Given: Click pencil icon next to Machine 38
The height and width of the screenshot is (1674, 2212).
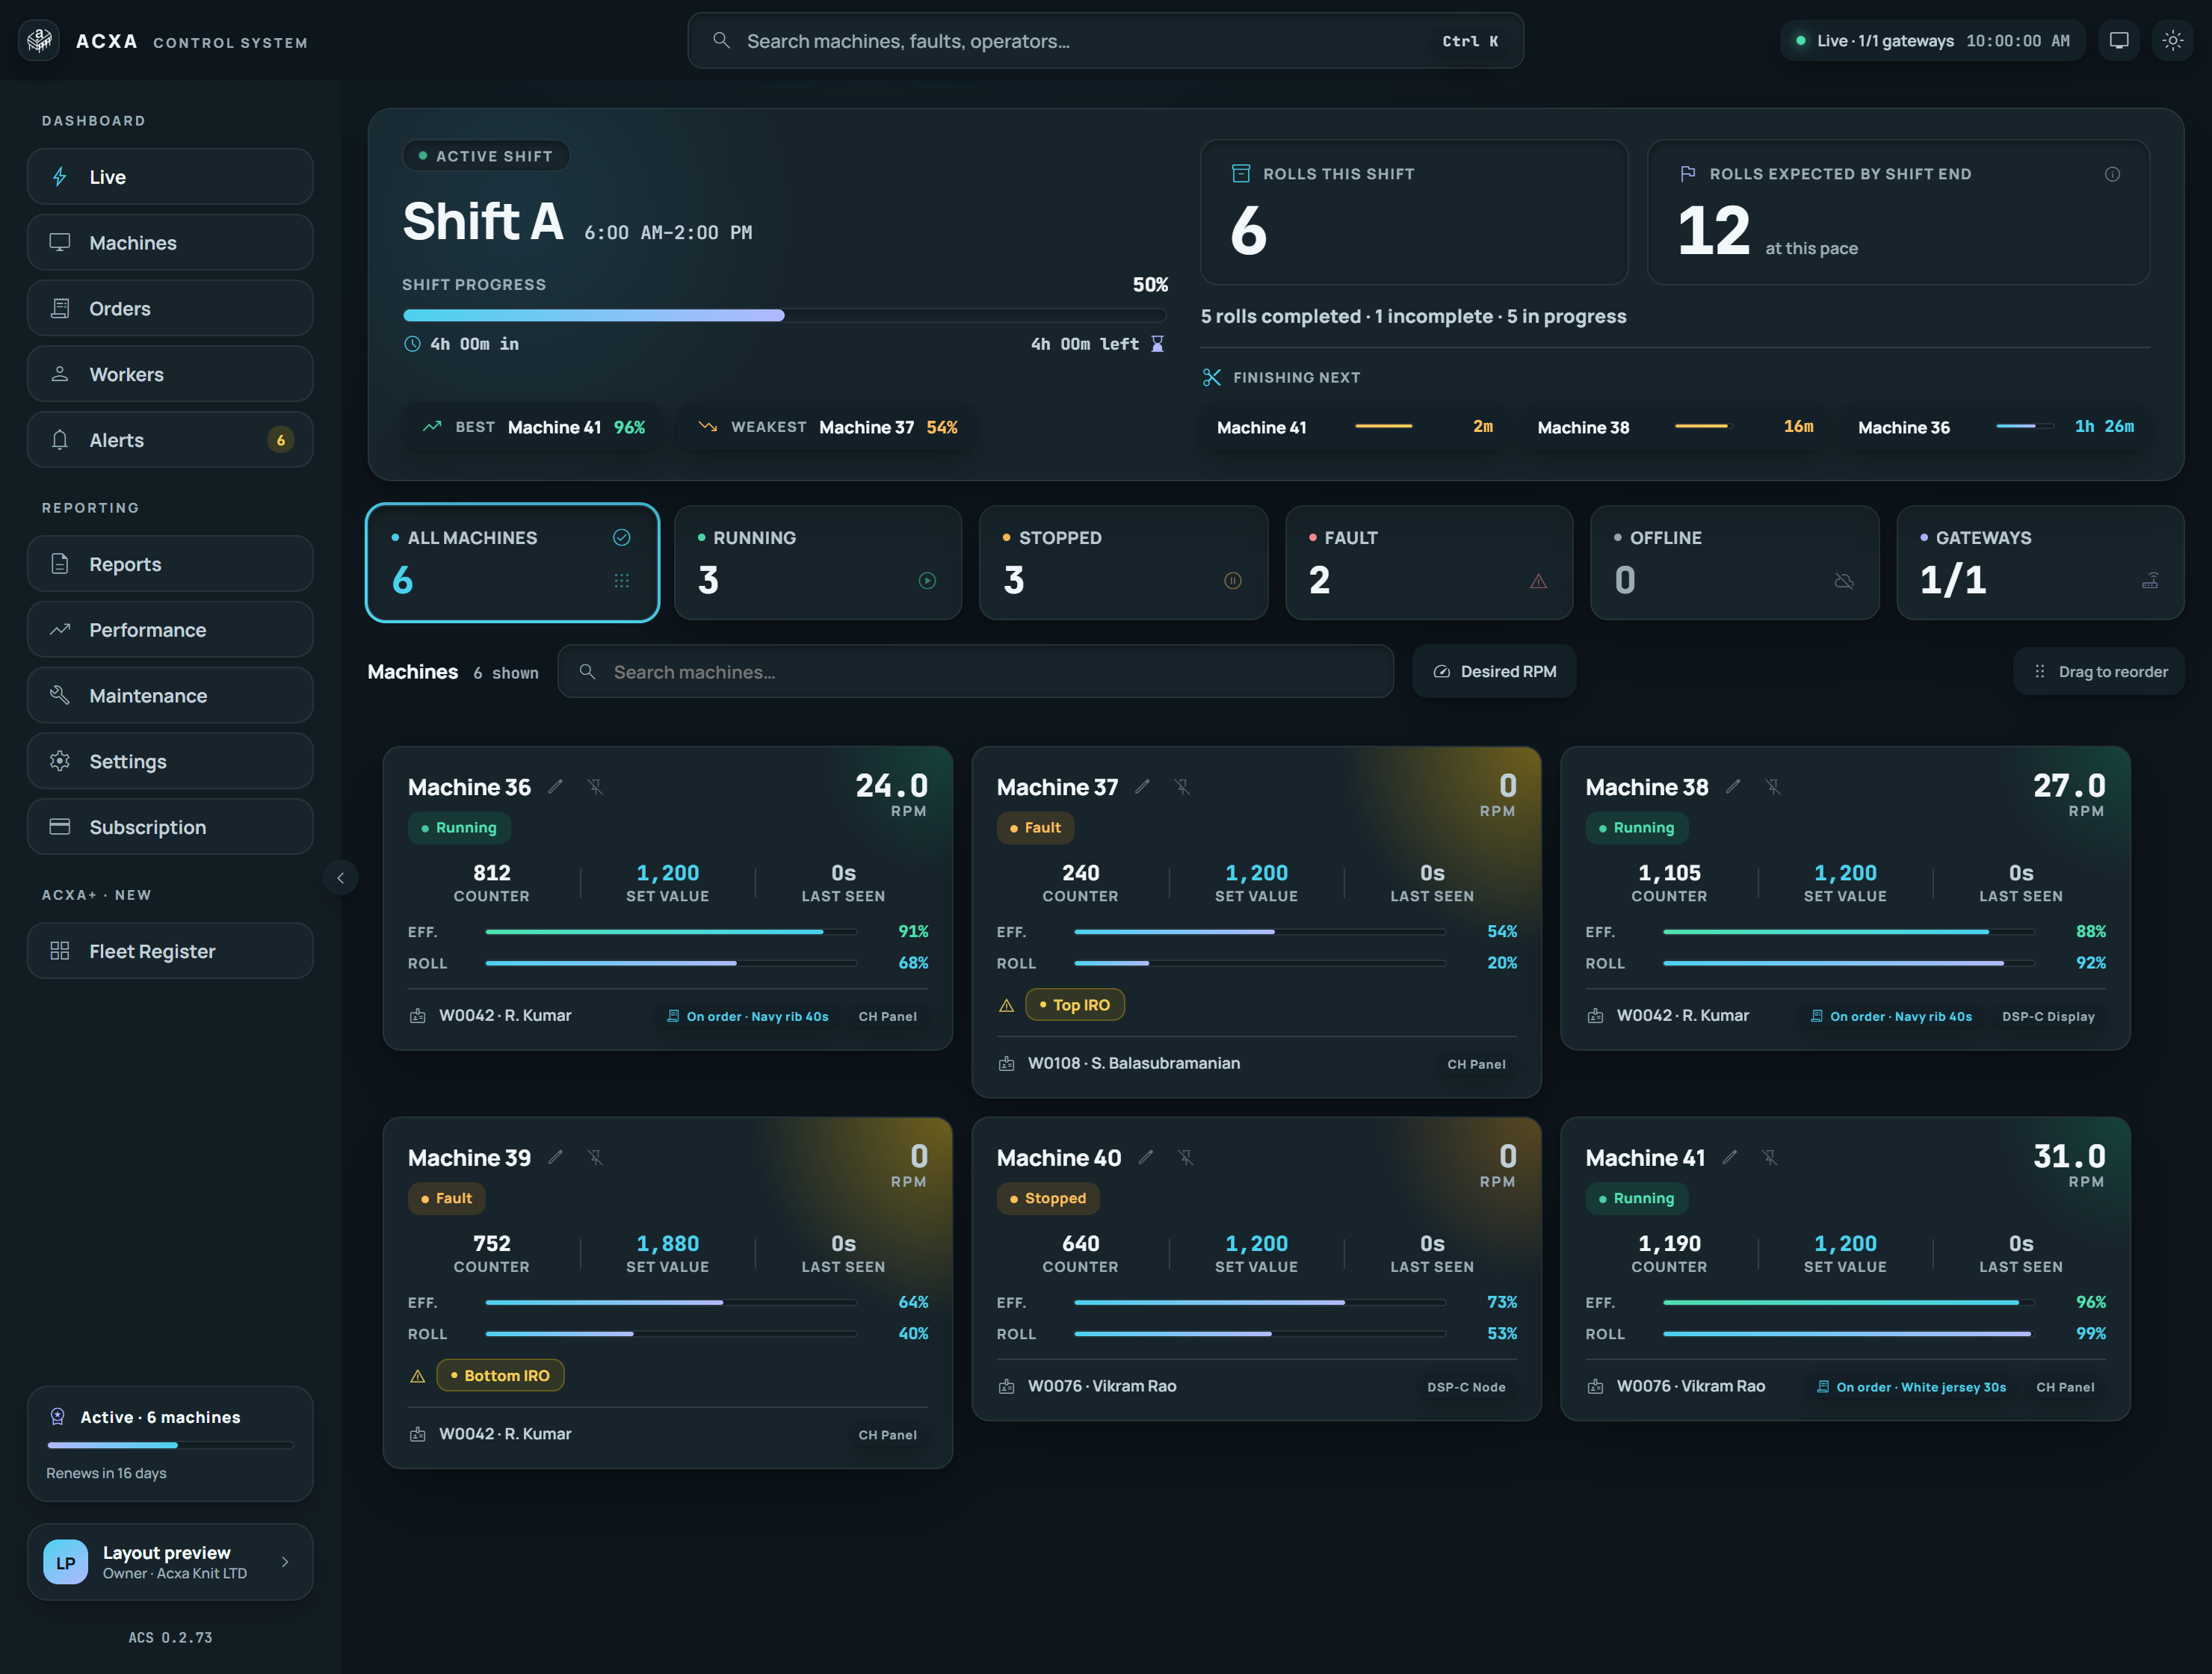Looking at the screenshot, I should (x=1733, y=787).
